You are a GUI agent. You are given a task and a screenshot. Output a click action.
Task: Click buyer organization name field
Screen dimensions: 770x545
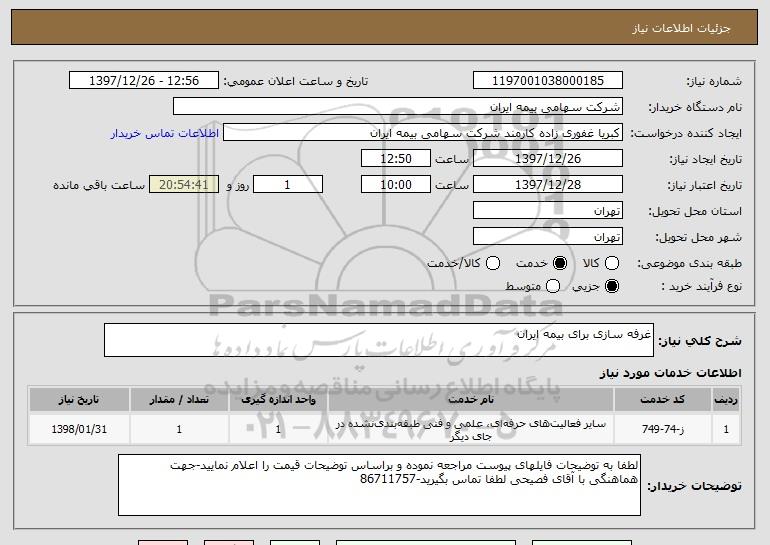point(398,107)
